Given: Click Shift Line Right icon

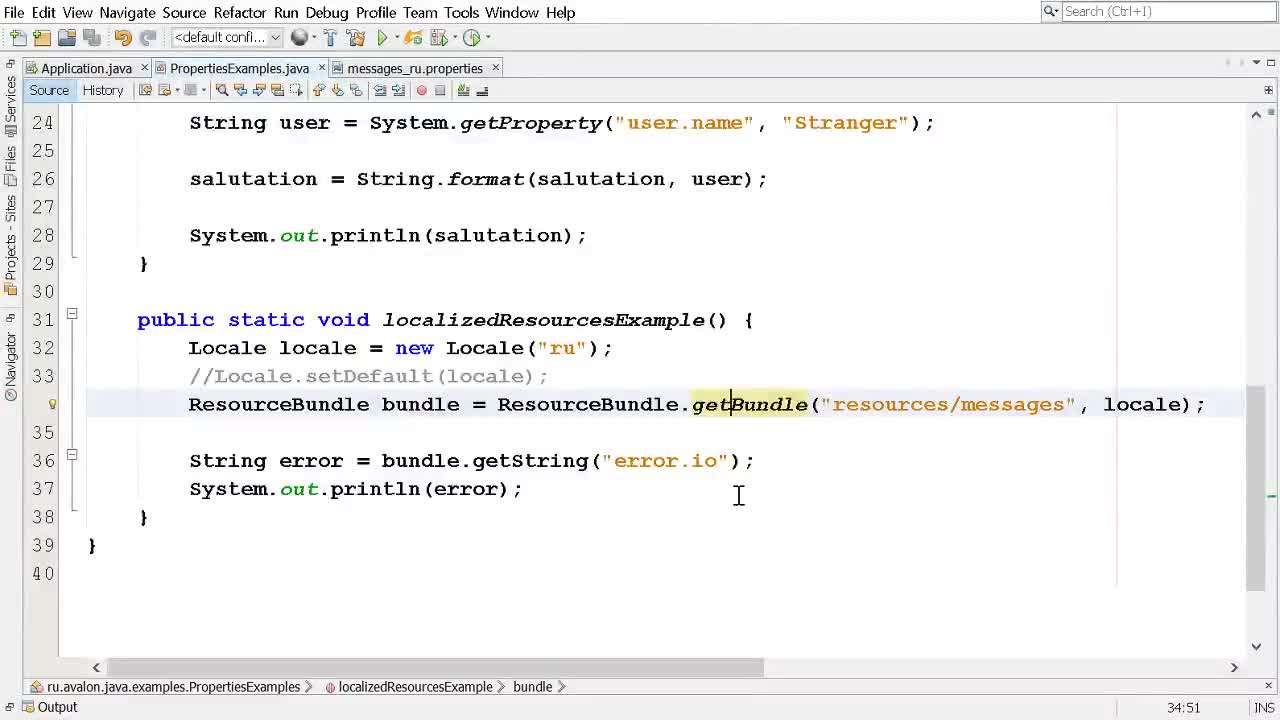Looking at the screenshot, I should pyautogui.click(x=398, y=90).
